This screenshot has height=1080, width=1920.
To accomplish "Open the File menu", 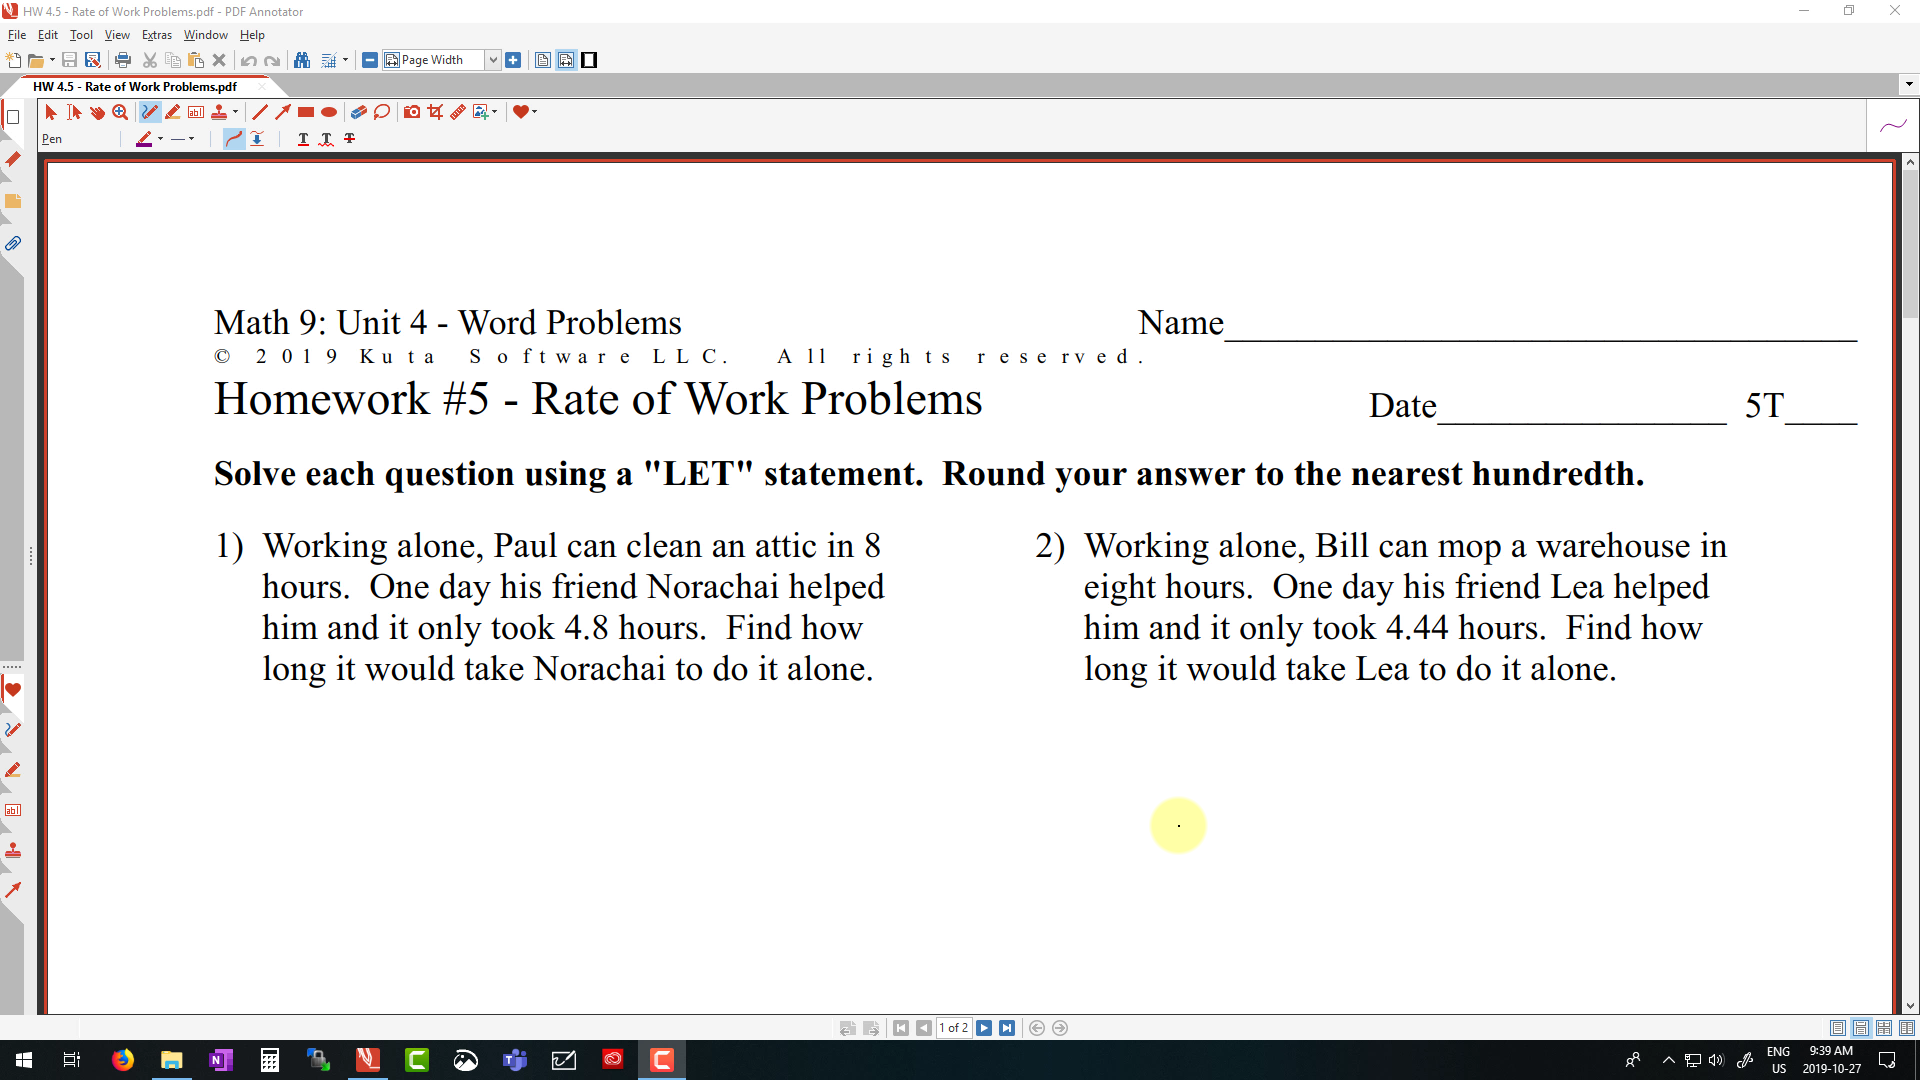I will point(17,35).
